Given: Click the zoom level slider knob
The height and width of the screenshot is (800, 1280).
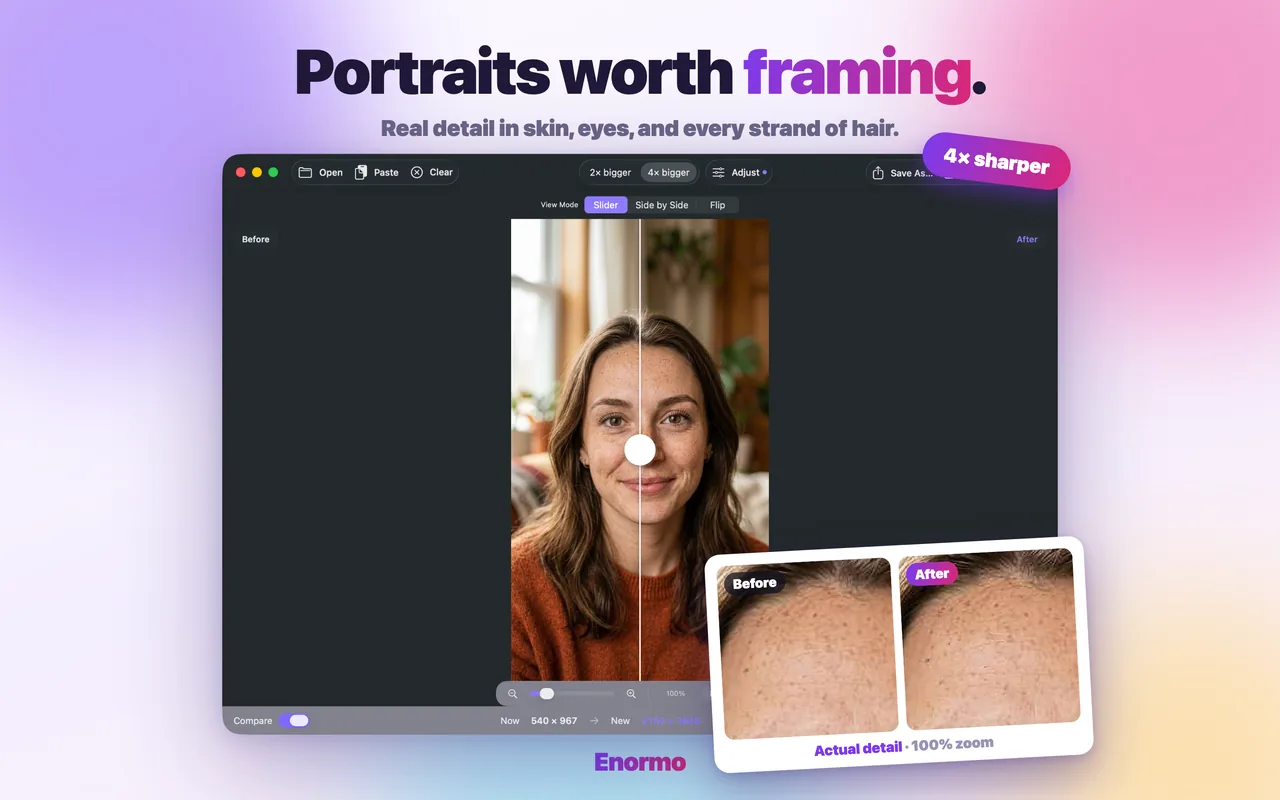Looking at the screenshot, I should 547,693.
